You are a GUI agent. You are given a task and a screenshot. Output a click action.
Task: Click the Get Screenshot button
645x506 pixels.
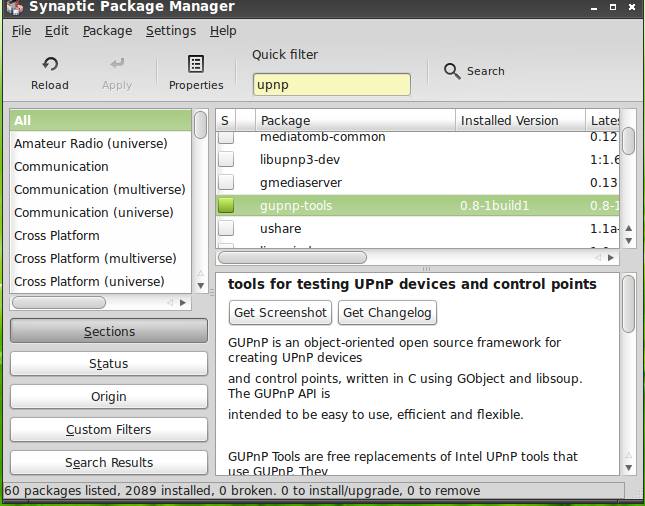[280, 313]
